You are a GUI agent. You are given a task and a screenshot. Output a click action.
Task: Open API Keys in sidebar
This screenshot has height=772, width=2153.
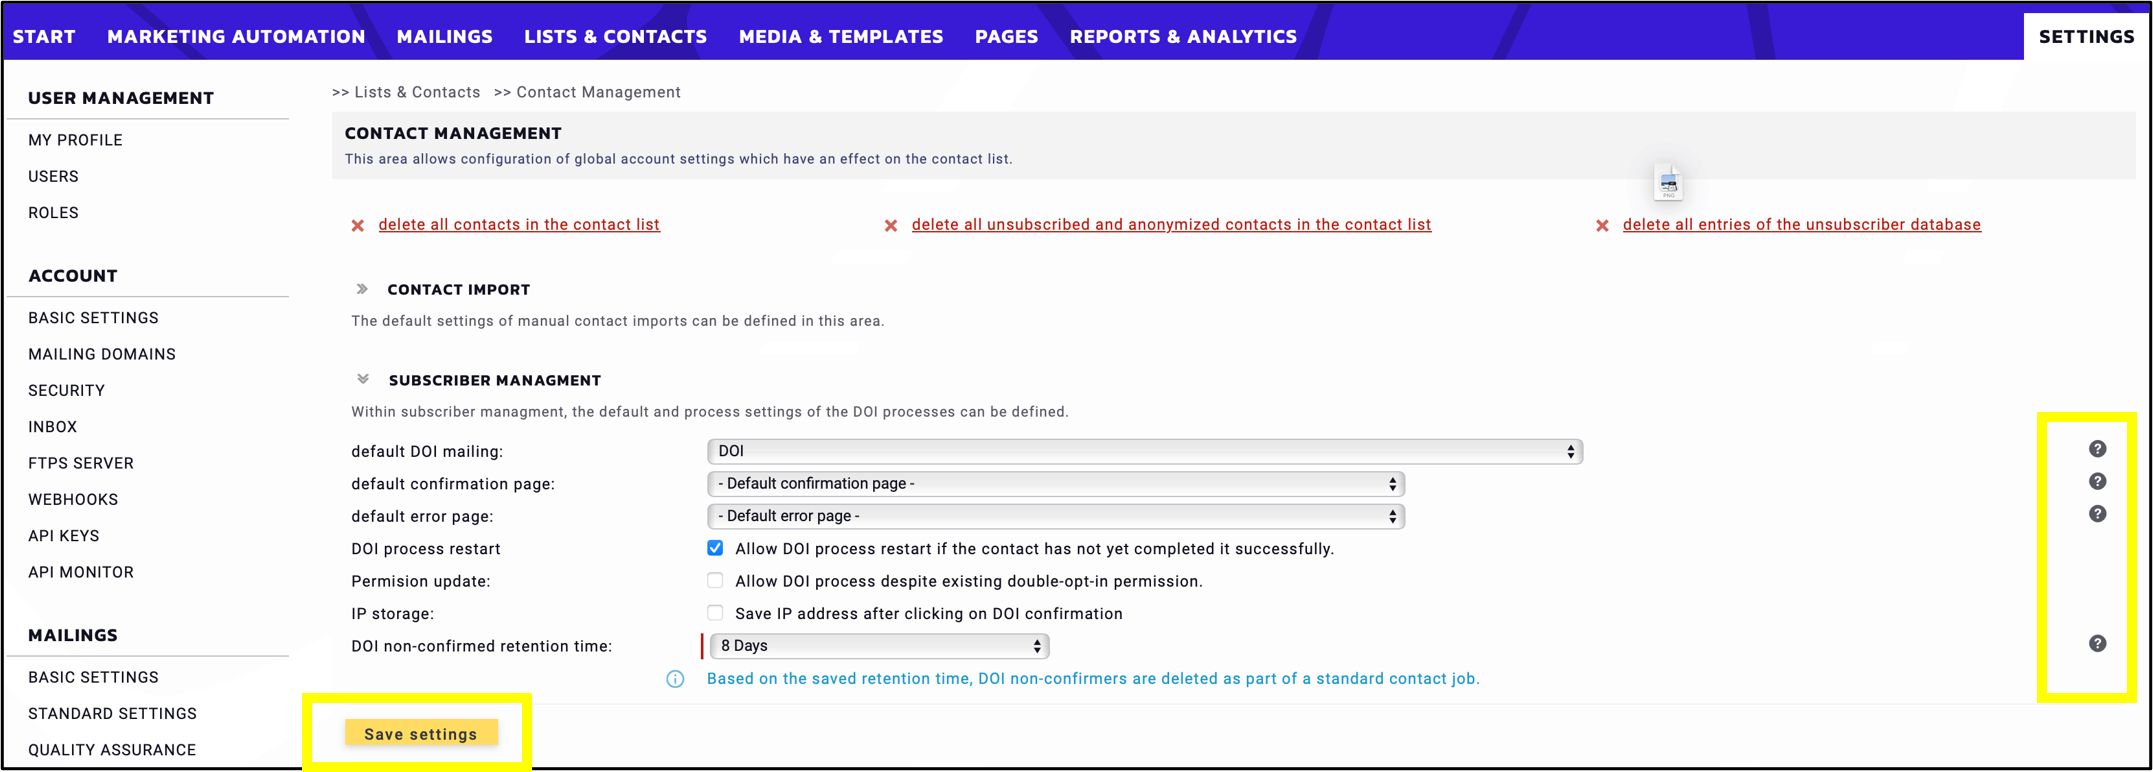coord(64,536)
